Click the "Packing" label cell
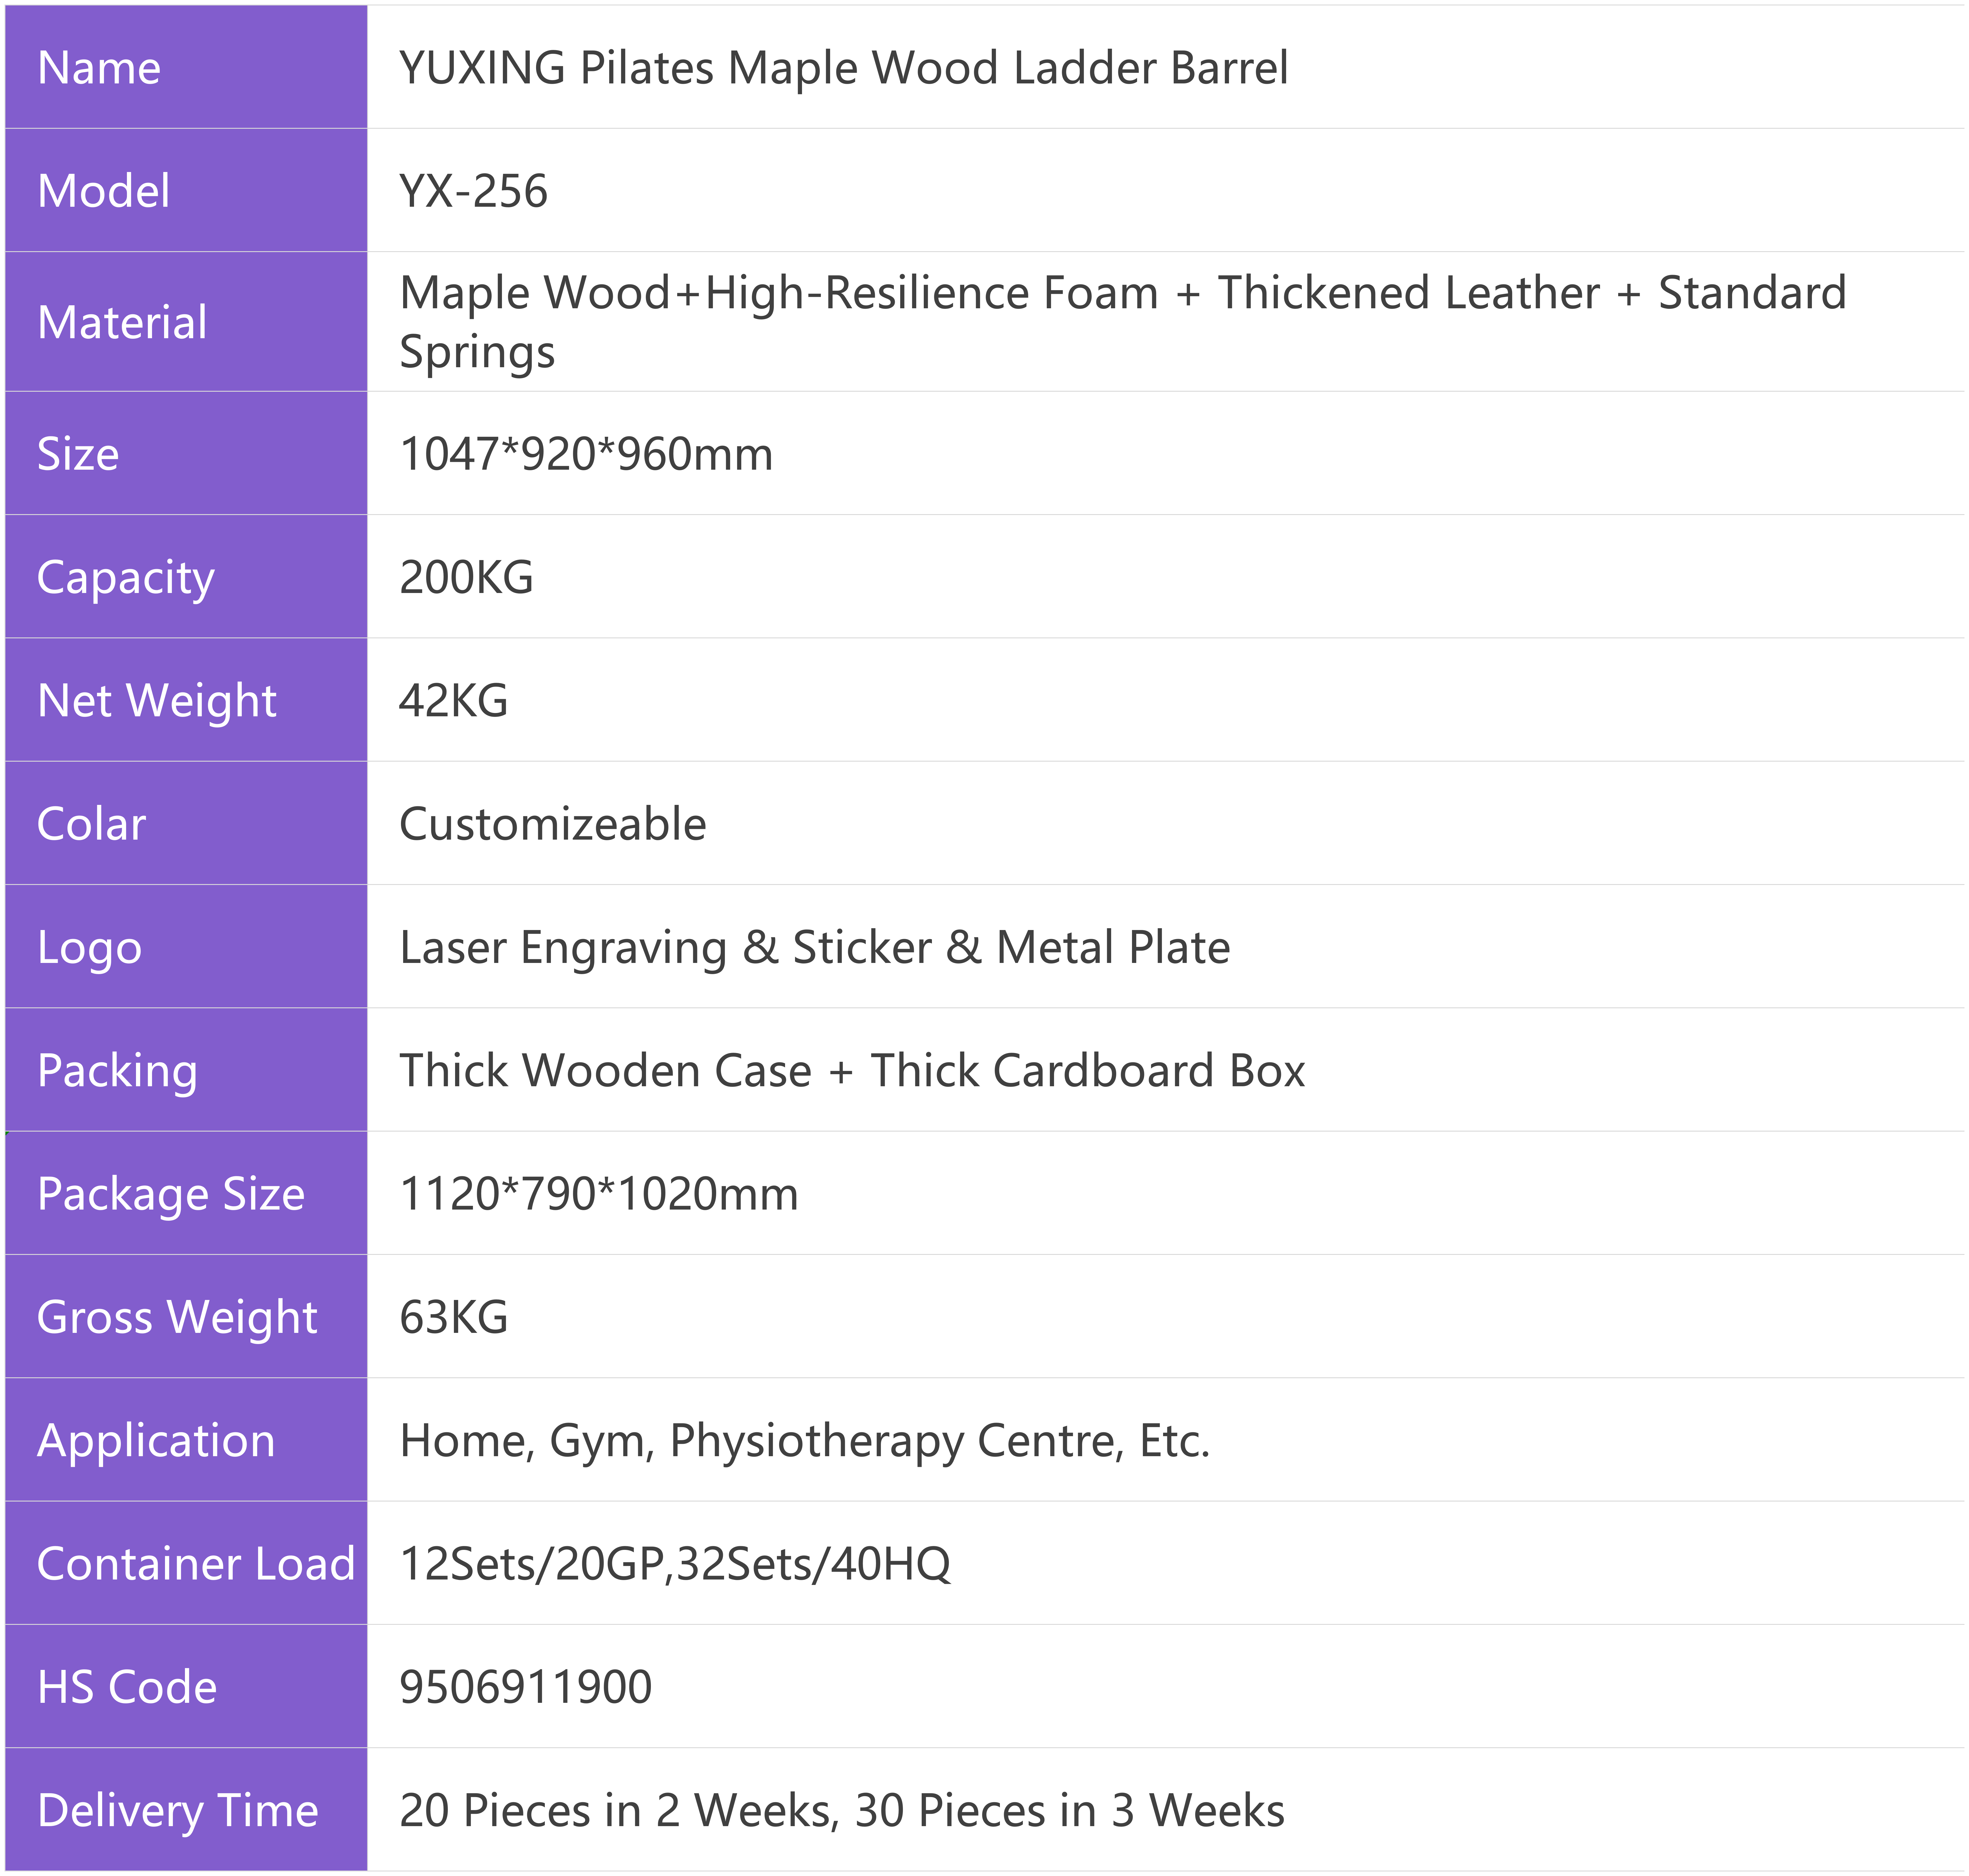 tap(186, 1069)
